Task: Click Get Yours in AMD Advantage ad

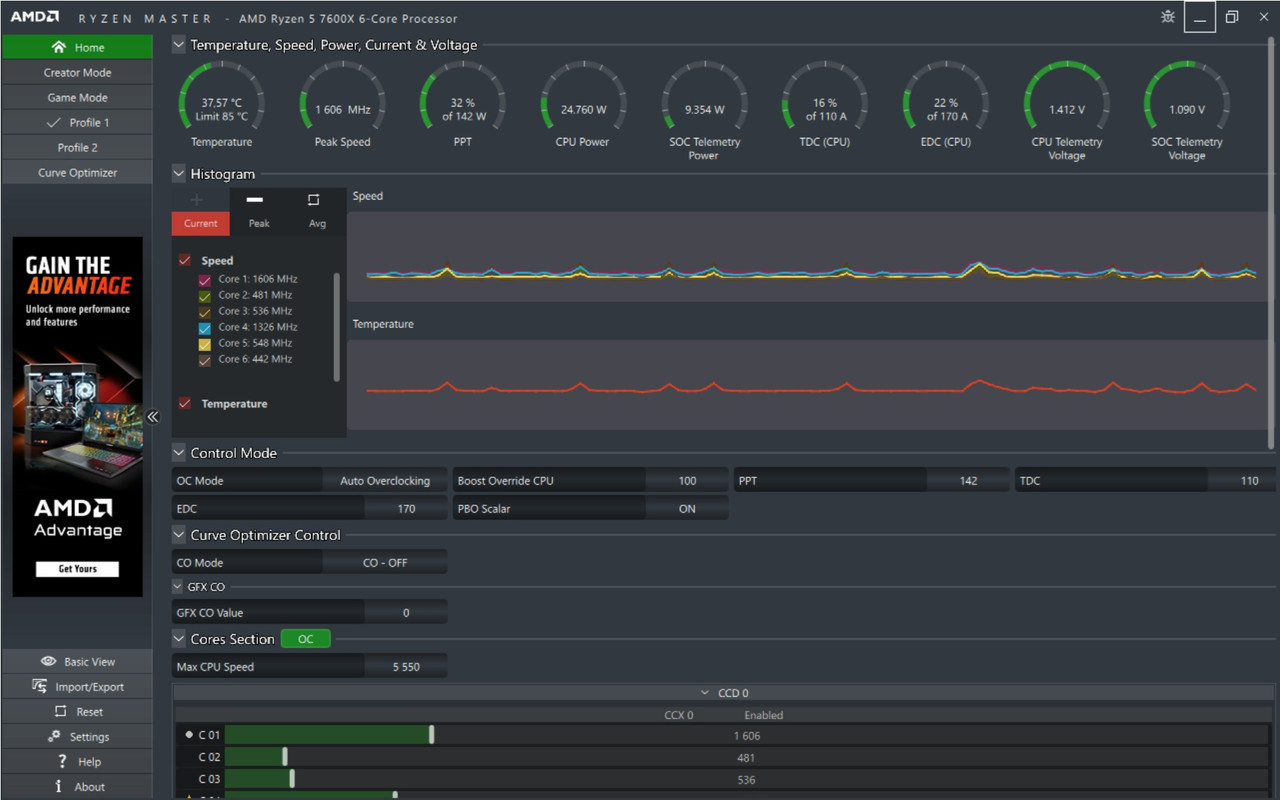Action: click(77, 569)
